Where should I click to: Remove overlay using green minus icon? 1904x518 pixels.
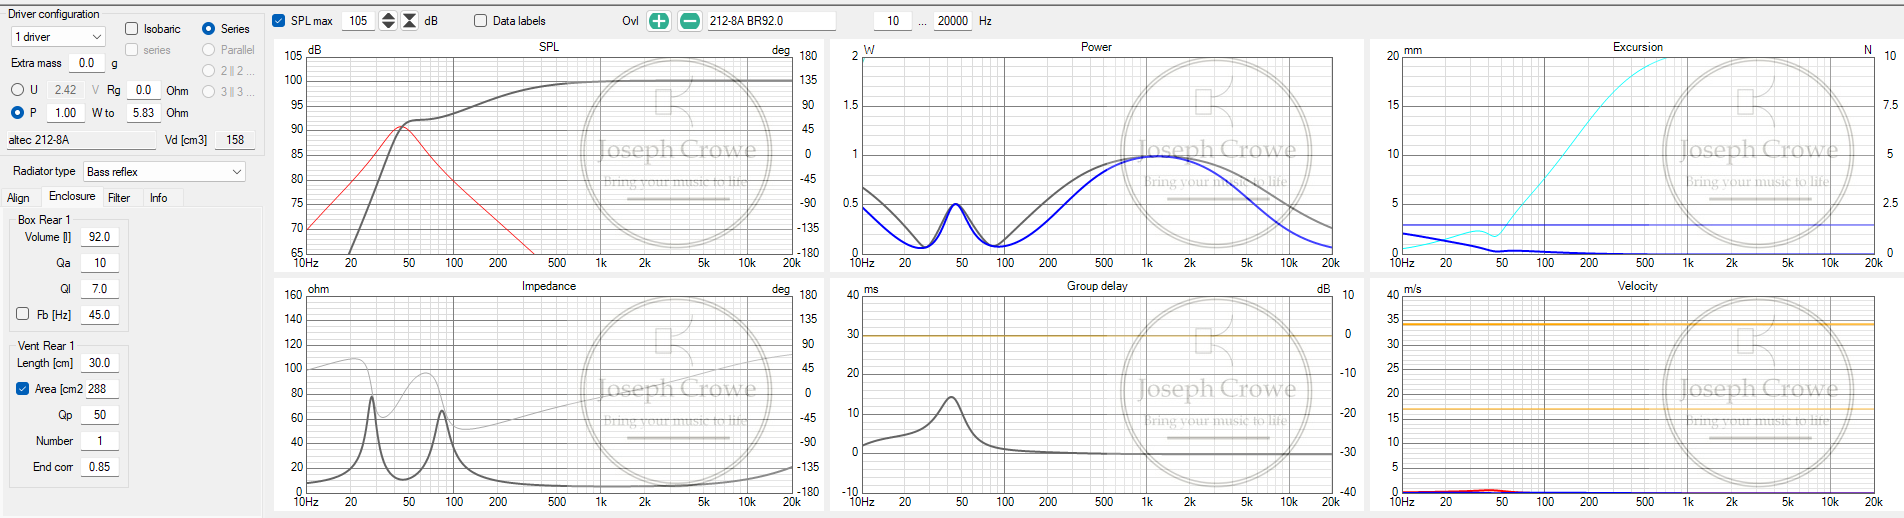pos(690,21)
